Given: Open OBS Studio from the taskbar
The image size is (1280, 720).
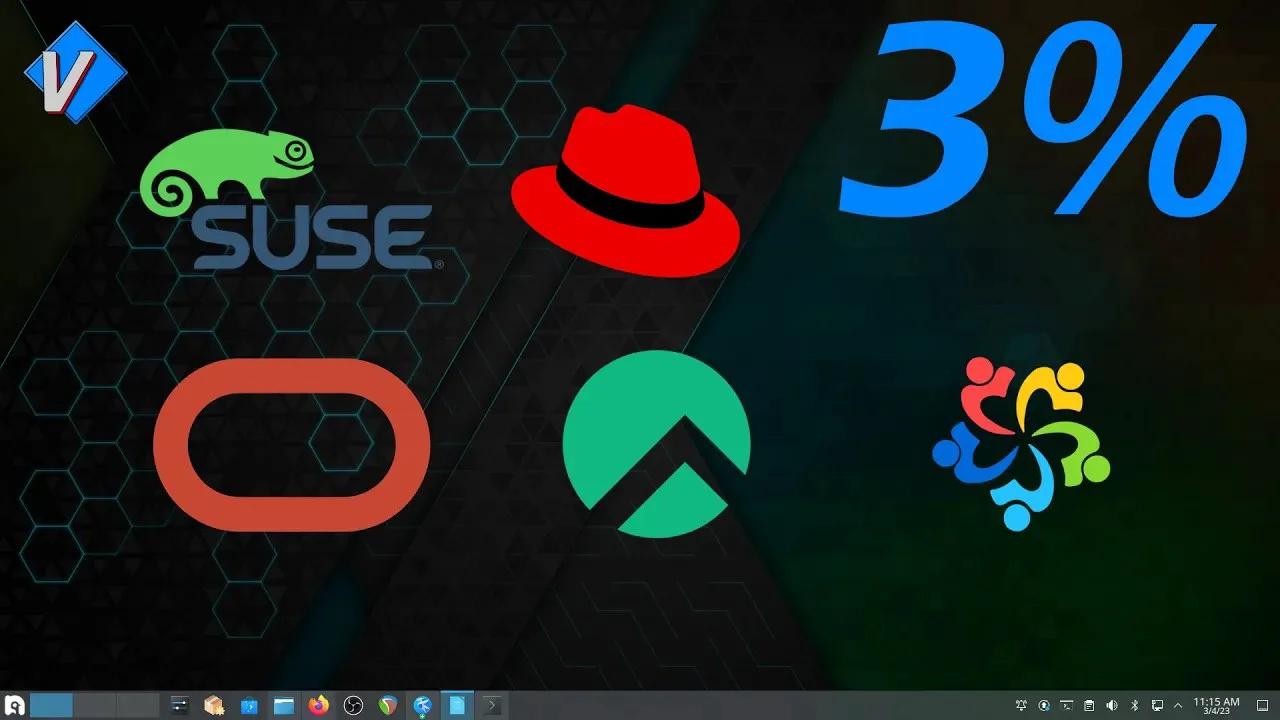Looking at the screenshot, I should pos(355,705).
